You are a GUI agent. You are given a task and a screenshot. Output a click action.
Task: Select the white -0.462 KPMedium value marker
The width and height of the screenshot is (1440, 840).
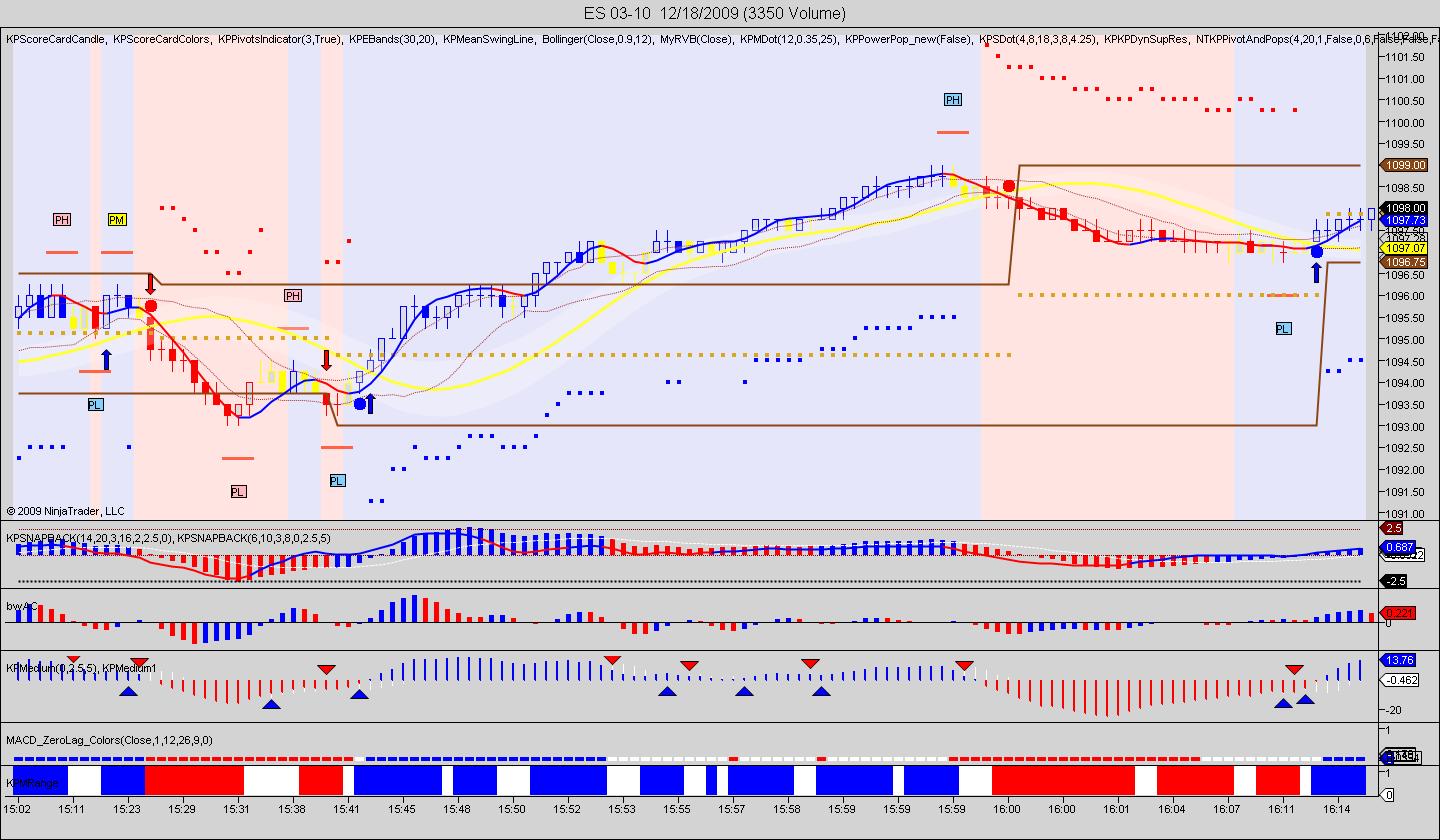(1399, 680)
